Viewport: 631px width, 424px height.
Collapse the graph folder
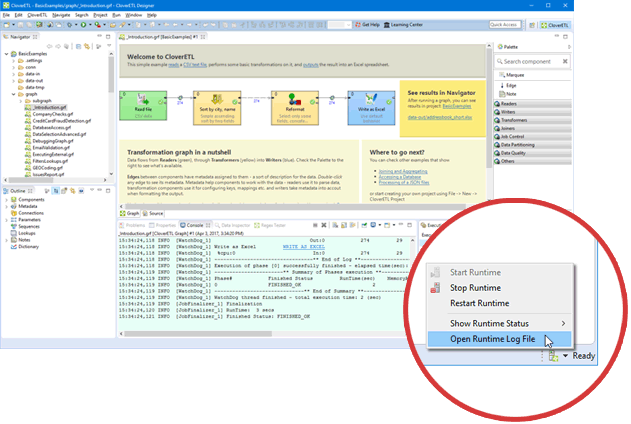pyautogui.click(x=13, y=94)
